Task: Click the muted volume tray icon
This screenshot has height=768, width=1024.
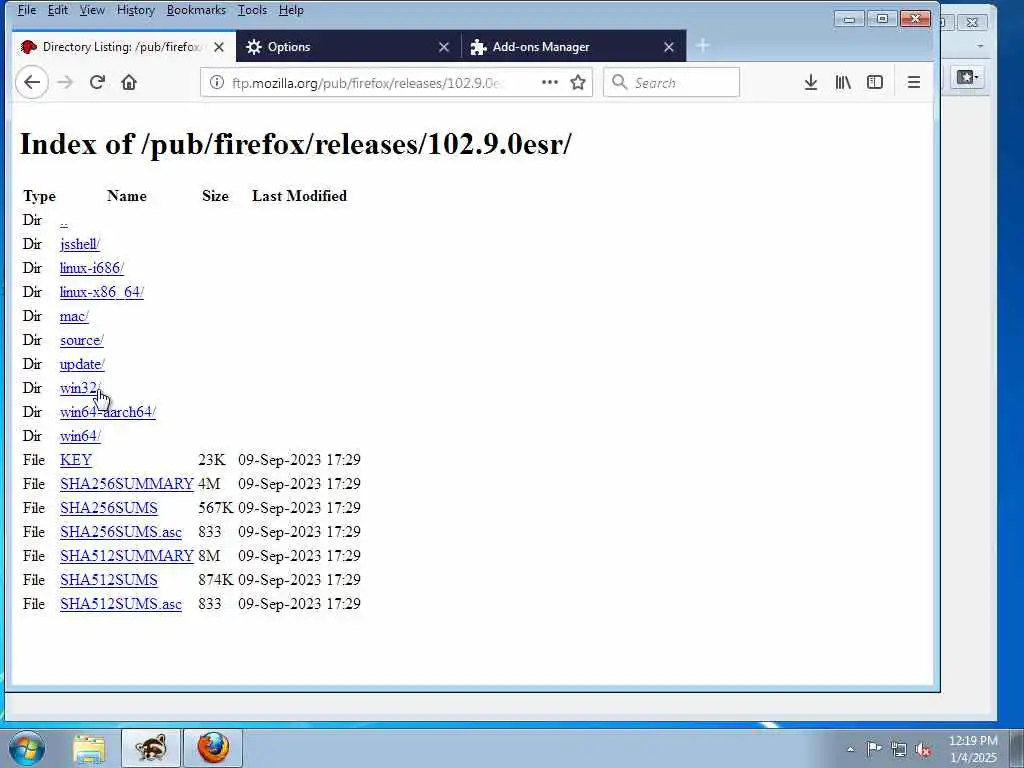Action: tap(923, 749)
